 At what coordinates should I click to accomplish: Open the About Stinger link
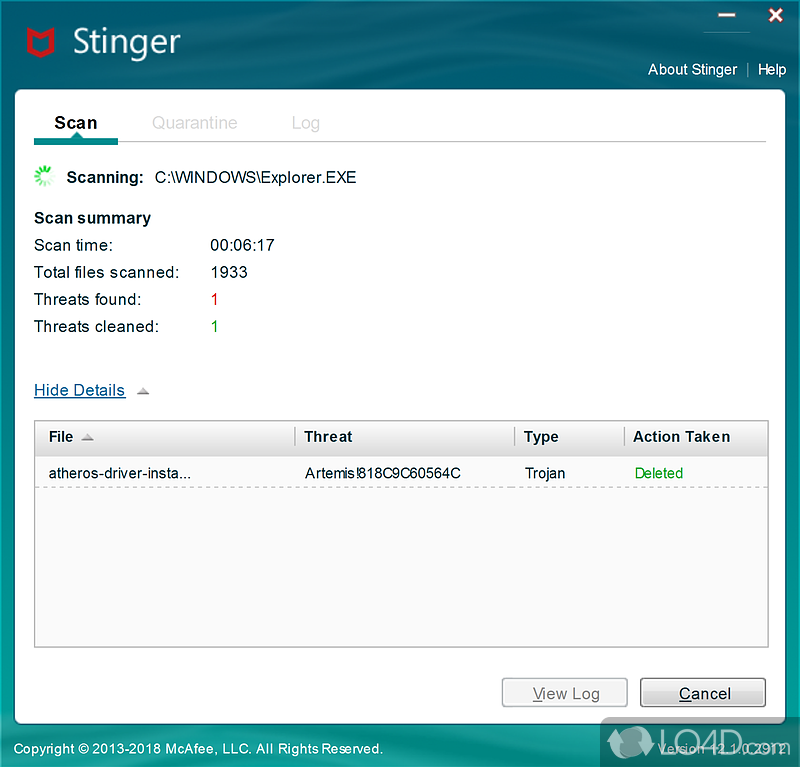692,69
